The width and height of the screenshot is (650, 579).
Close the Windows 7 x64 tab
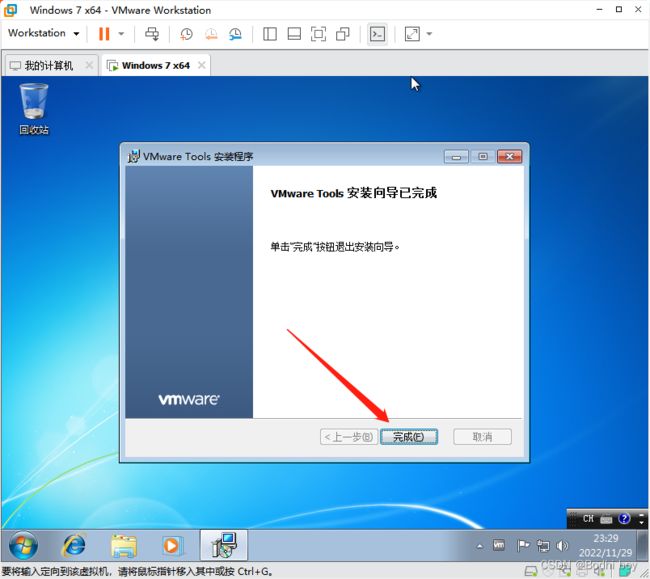201,65
